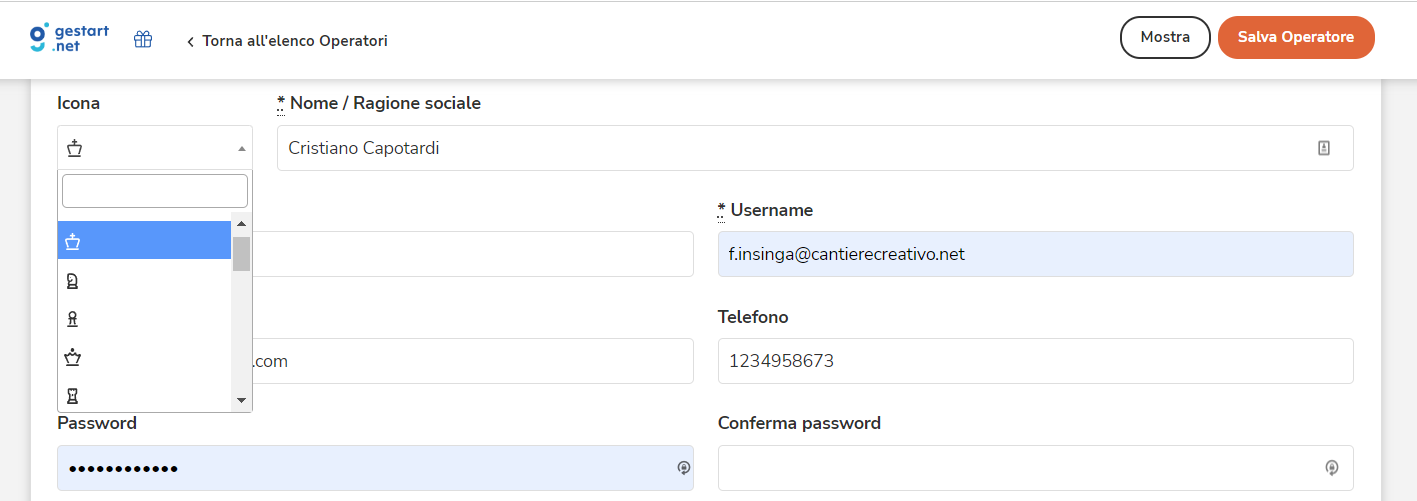Choose the chess knight icon option
Screen dimensions: 1417x501
pyautogui.click(x=144, y=281)
